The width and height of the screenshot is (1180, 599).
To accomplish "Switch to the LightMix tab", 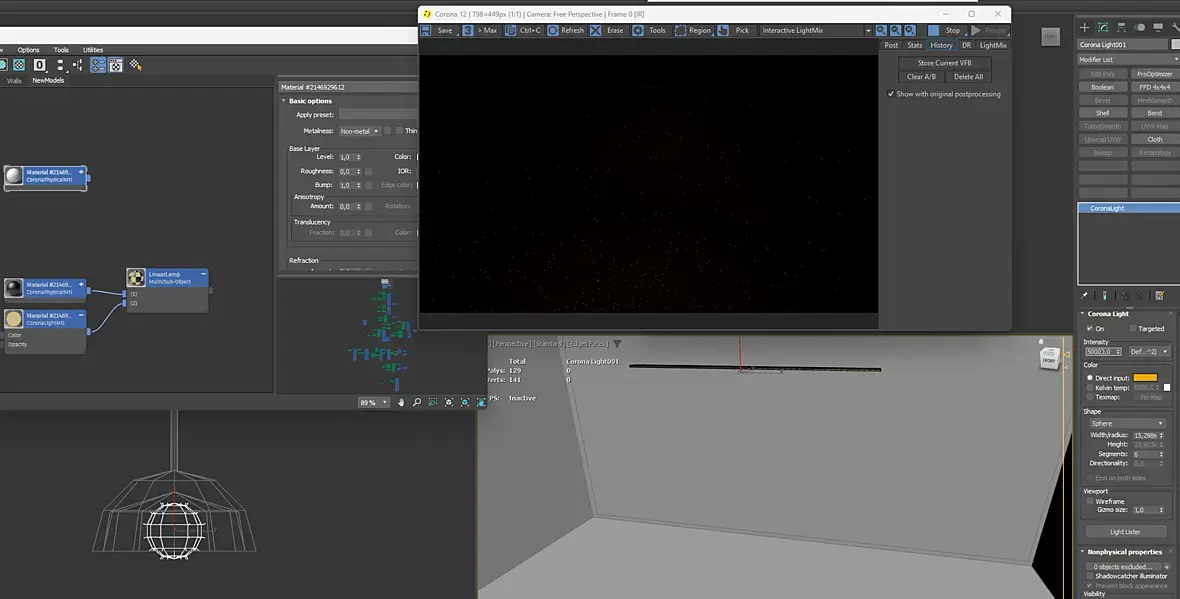I will click(993, 45).
